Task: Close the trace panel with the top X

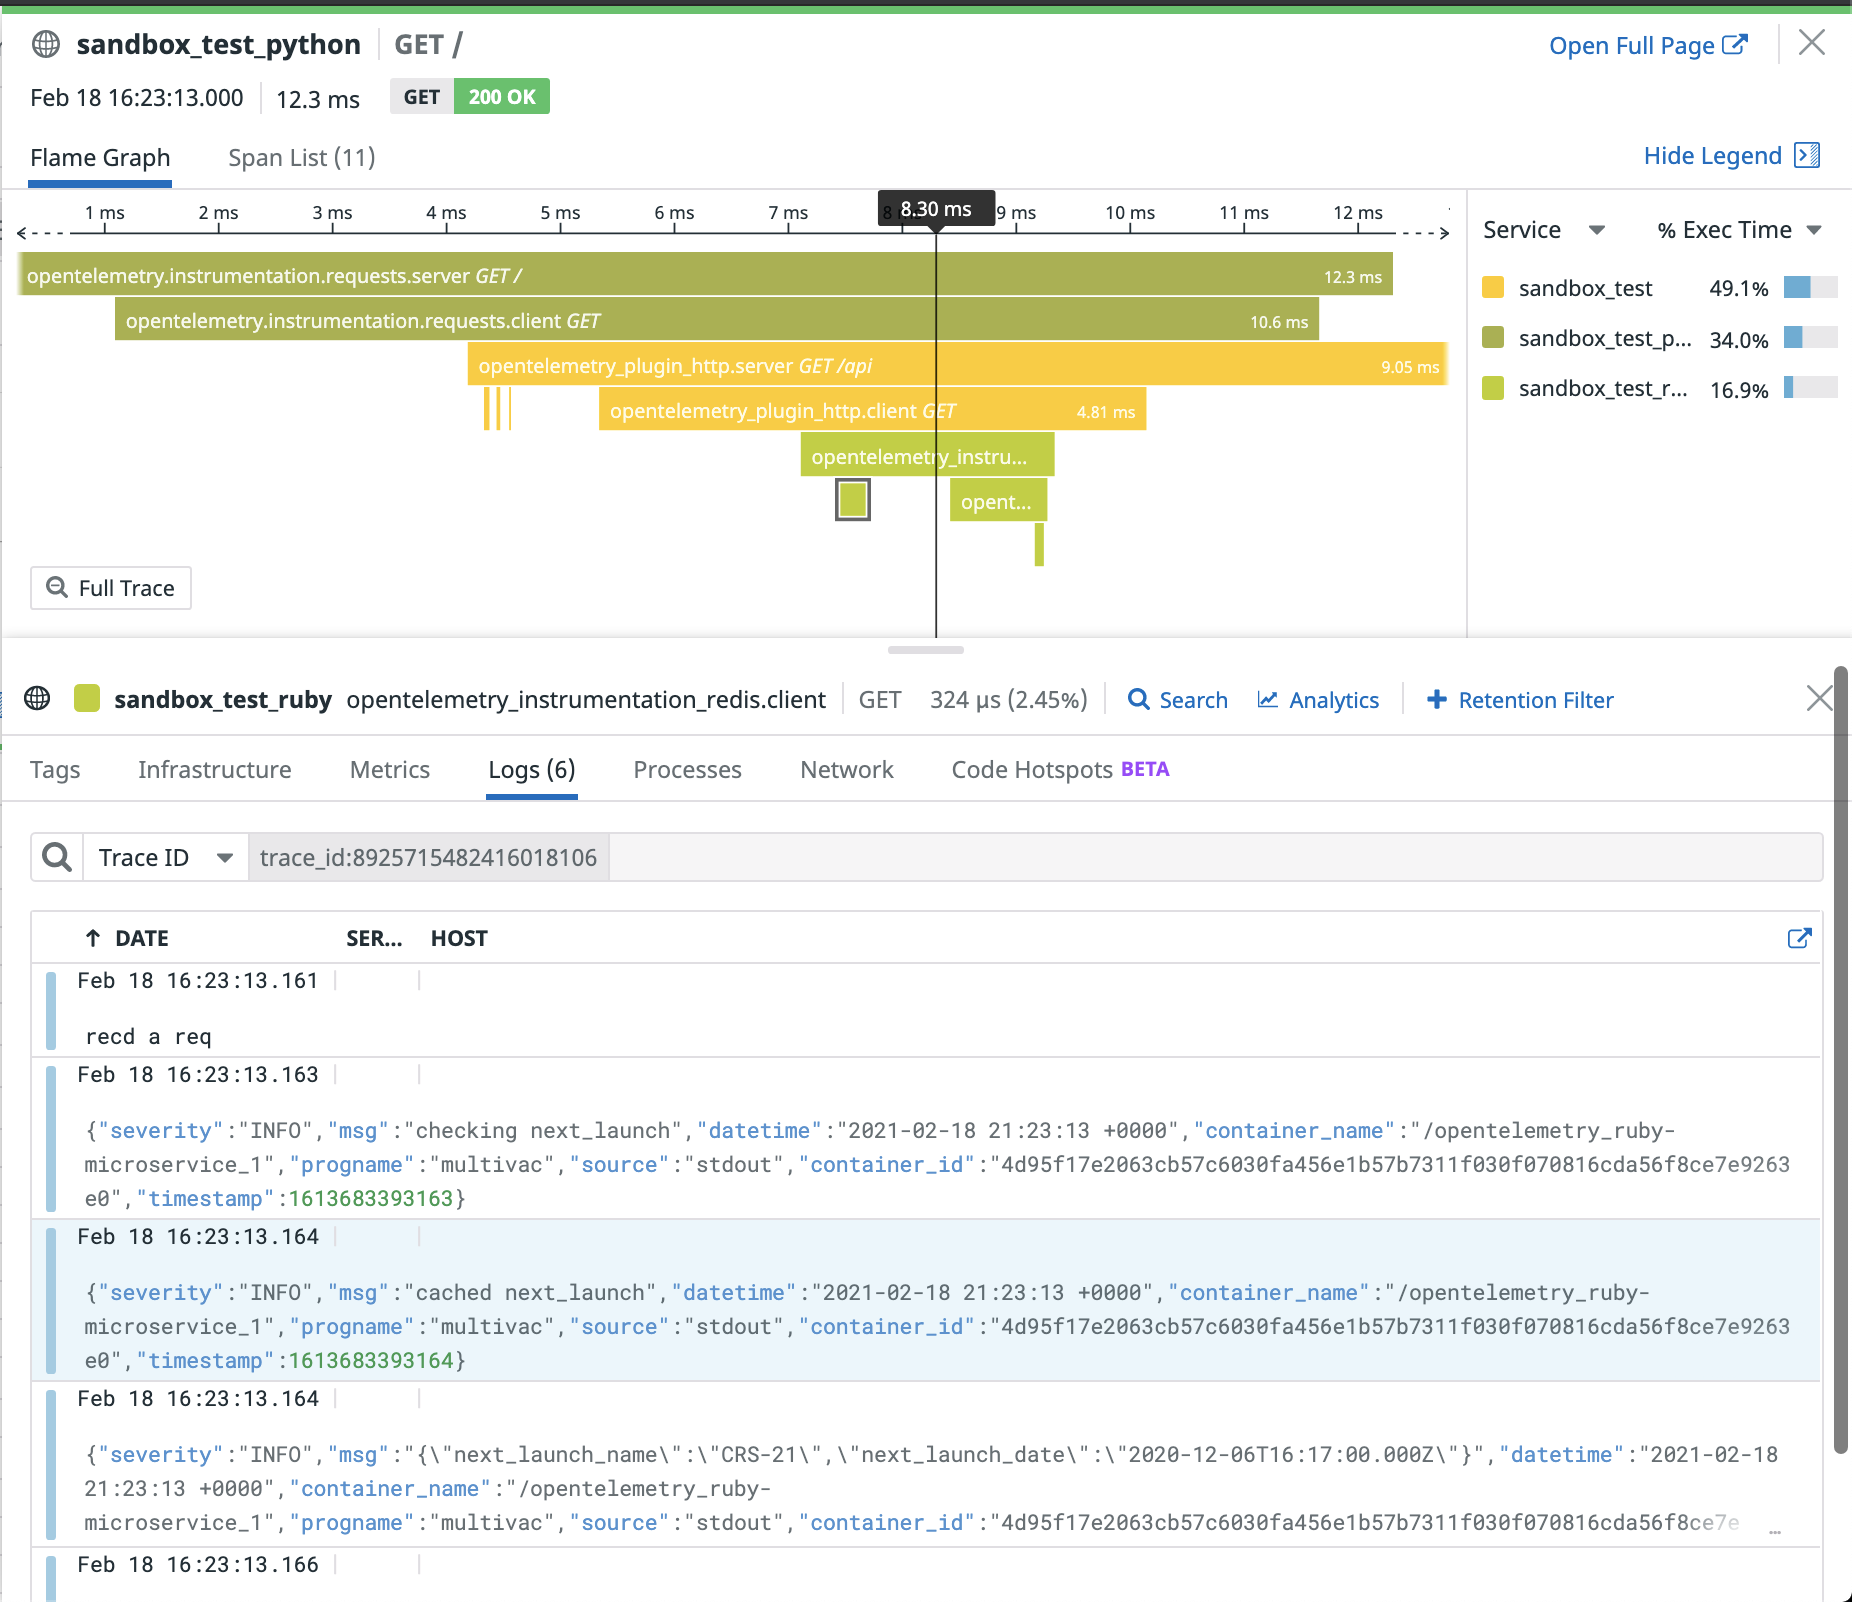Action: tap(1811, 43)
